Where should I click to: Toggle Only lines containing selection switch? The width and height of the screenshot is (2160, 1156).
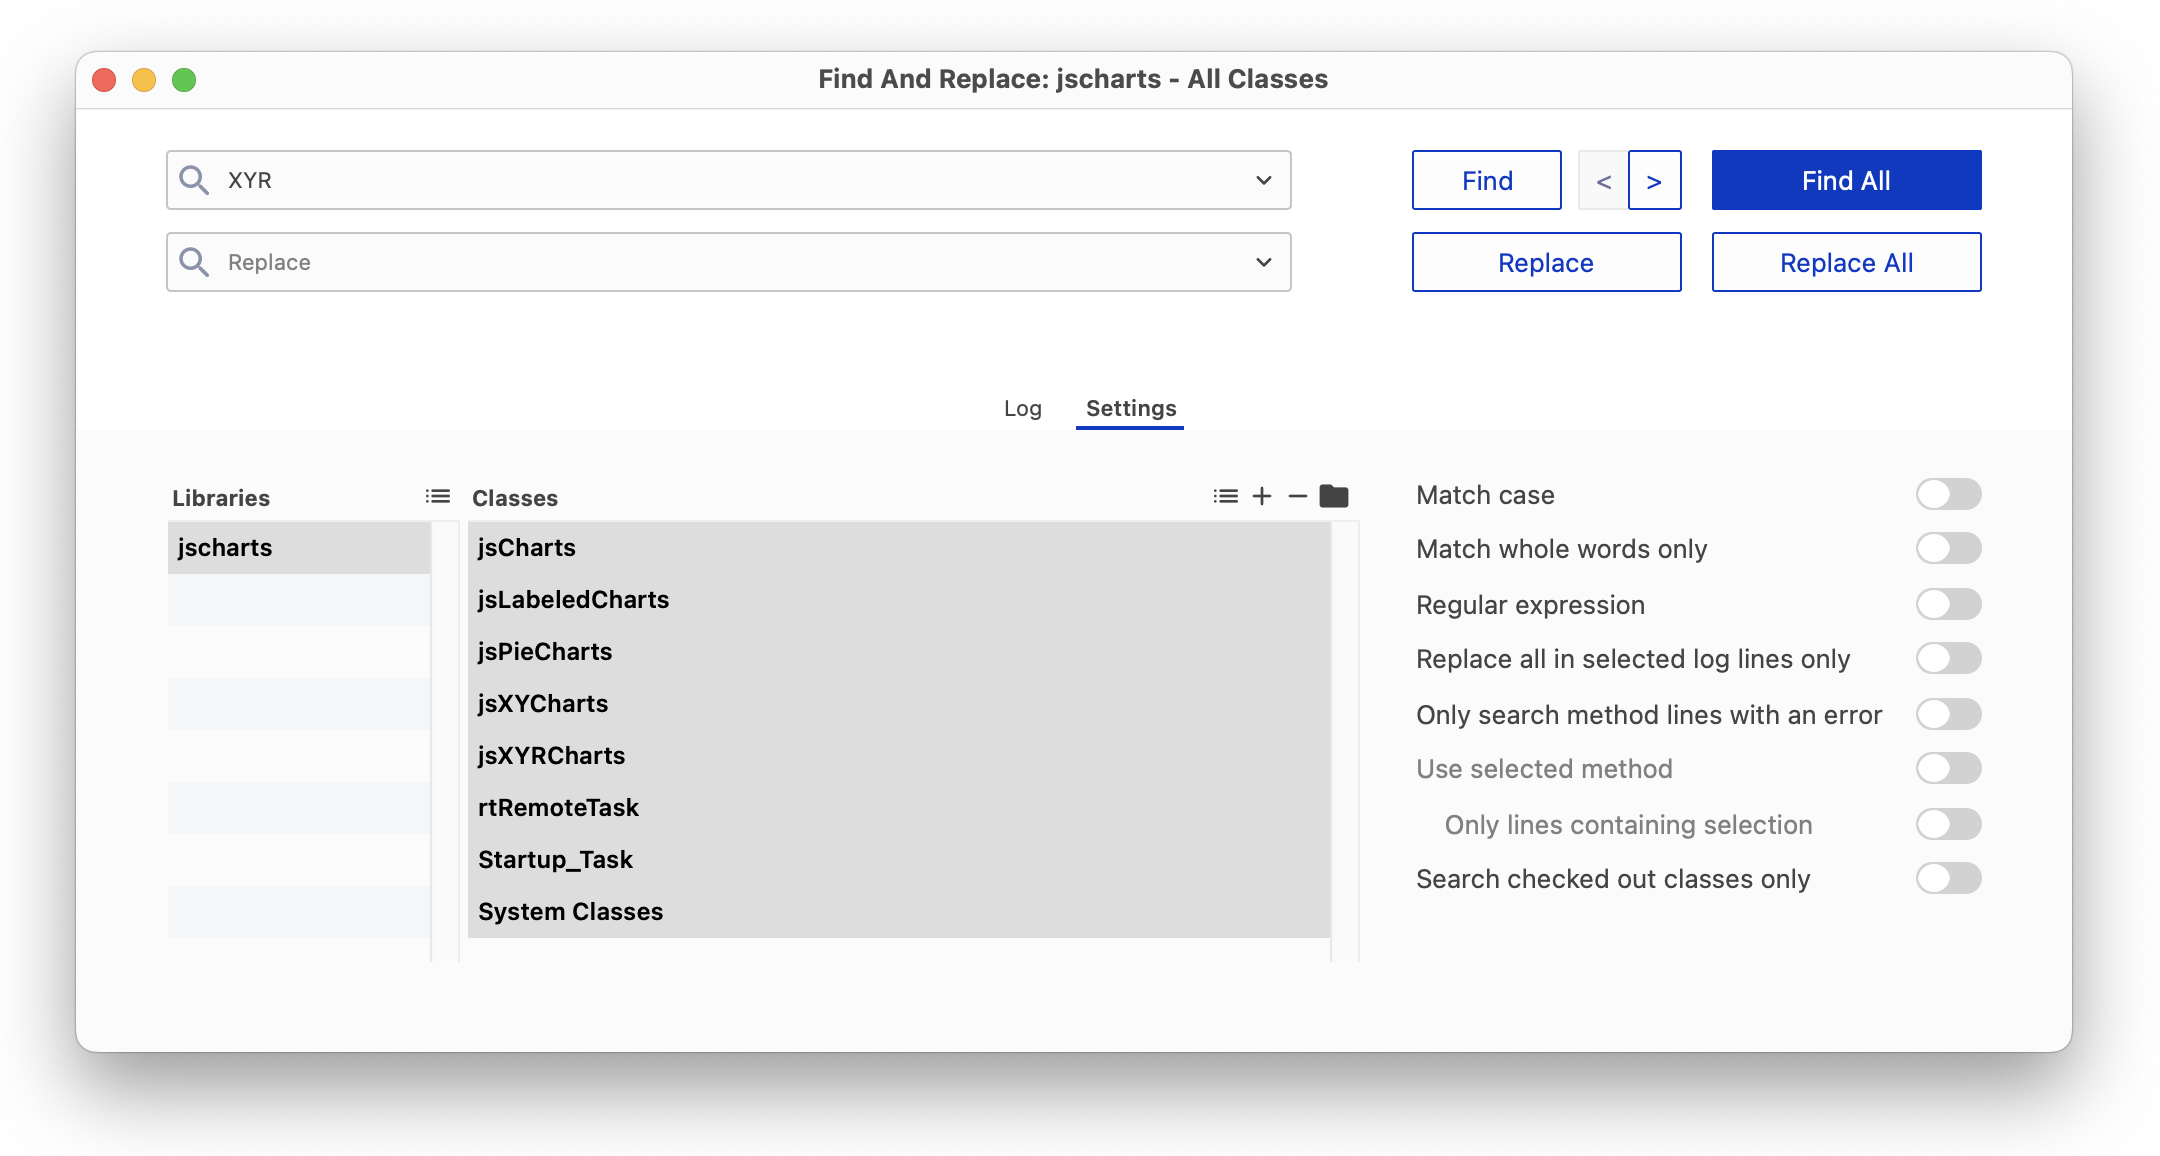click(x=1948, y=825)
